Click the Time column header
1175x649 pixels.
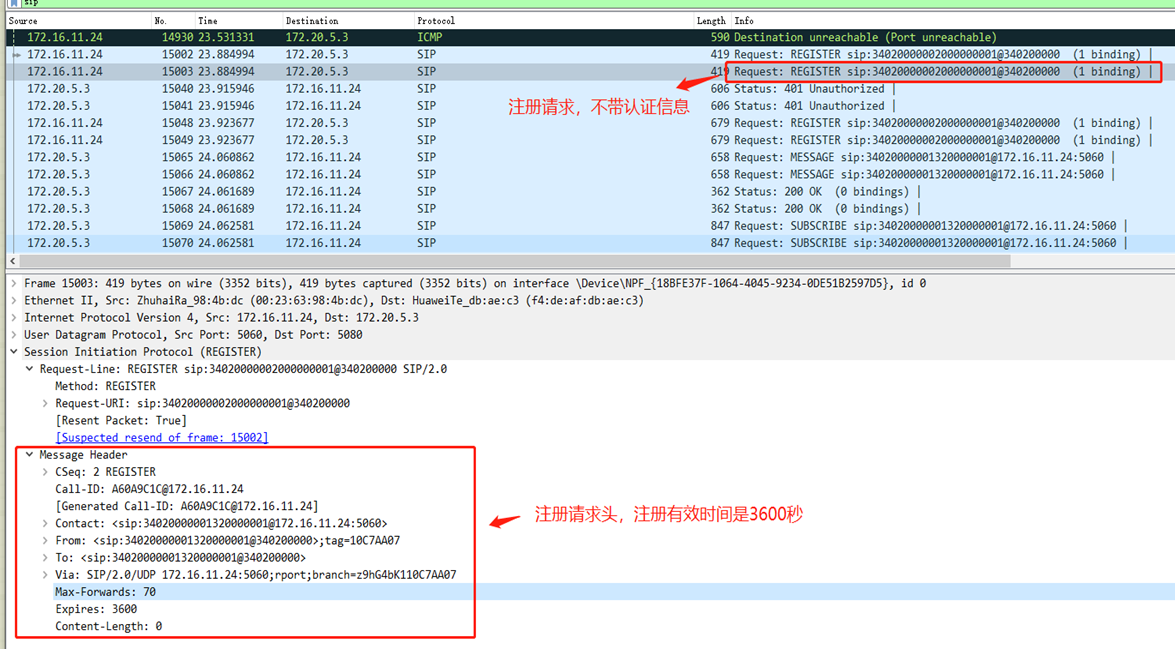(208, 21)
